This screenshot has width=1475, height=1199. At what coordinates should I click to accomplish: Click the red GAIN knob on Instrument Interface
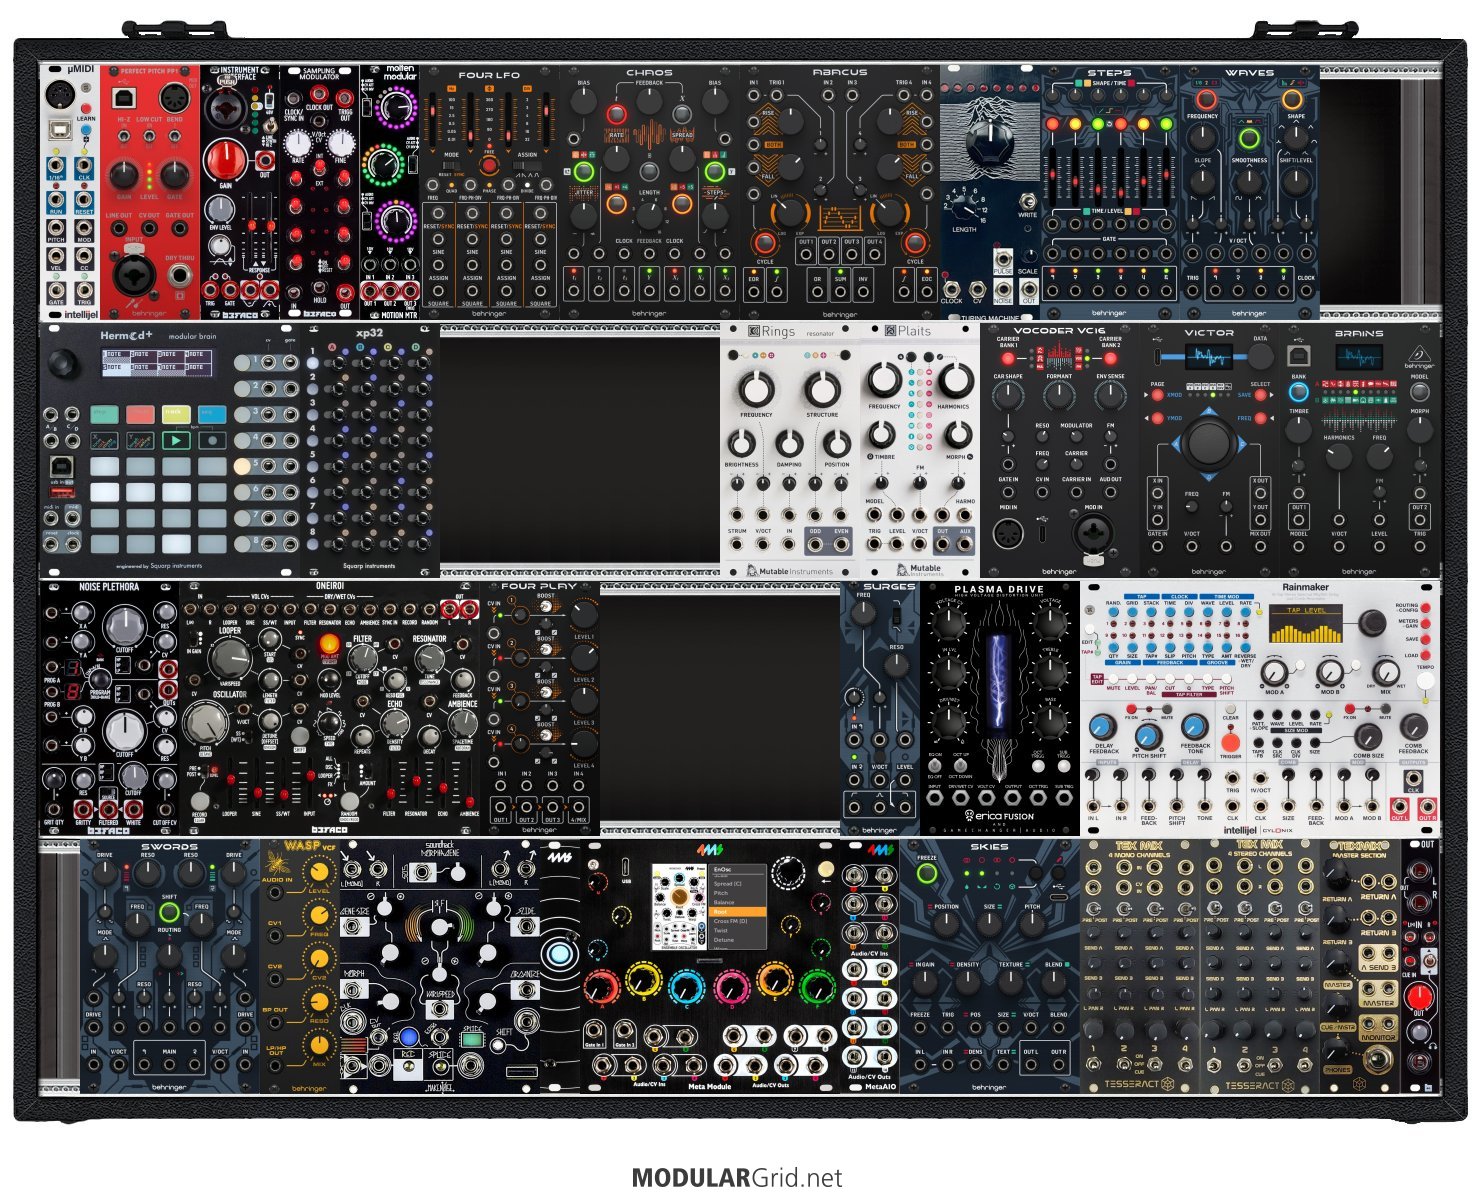click(226, 159)
